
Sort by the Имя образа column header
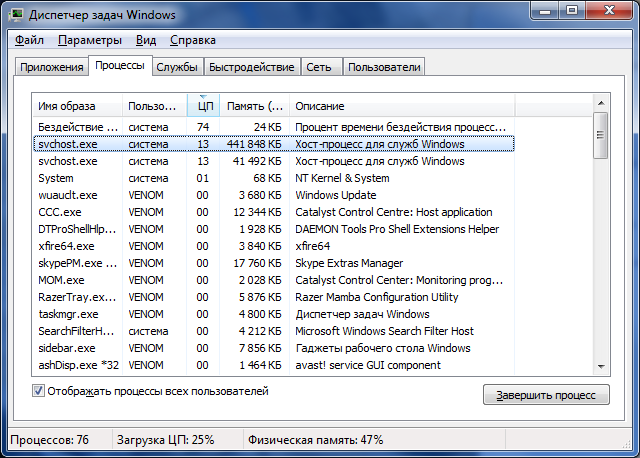tap(78, 106)
